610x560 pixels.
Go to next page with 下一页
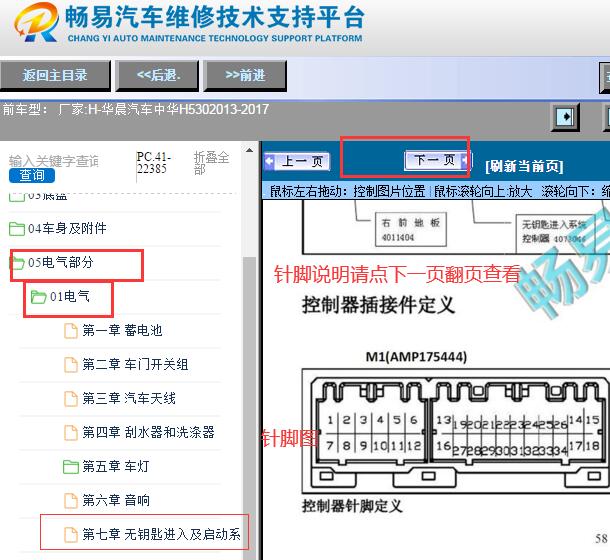click(437, 160)
